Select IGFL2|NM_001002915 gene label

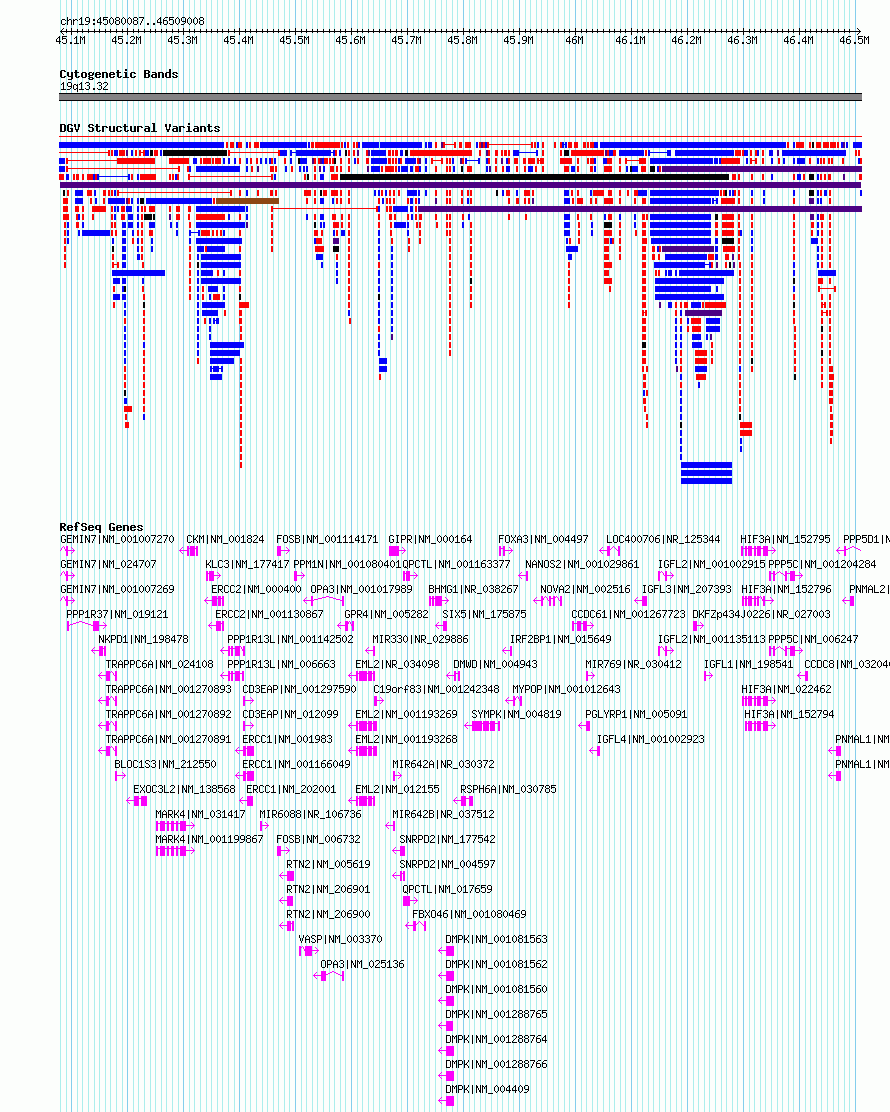[712, 564]
